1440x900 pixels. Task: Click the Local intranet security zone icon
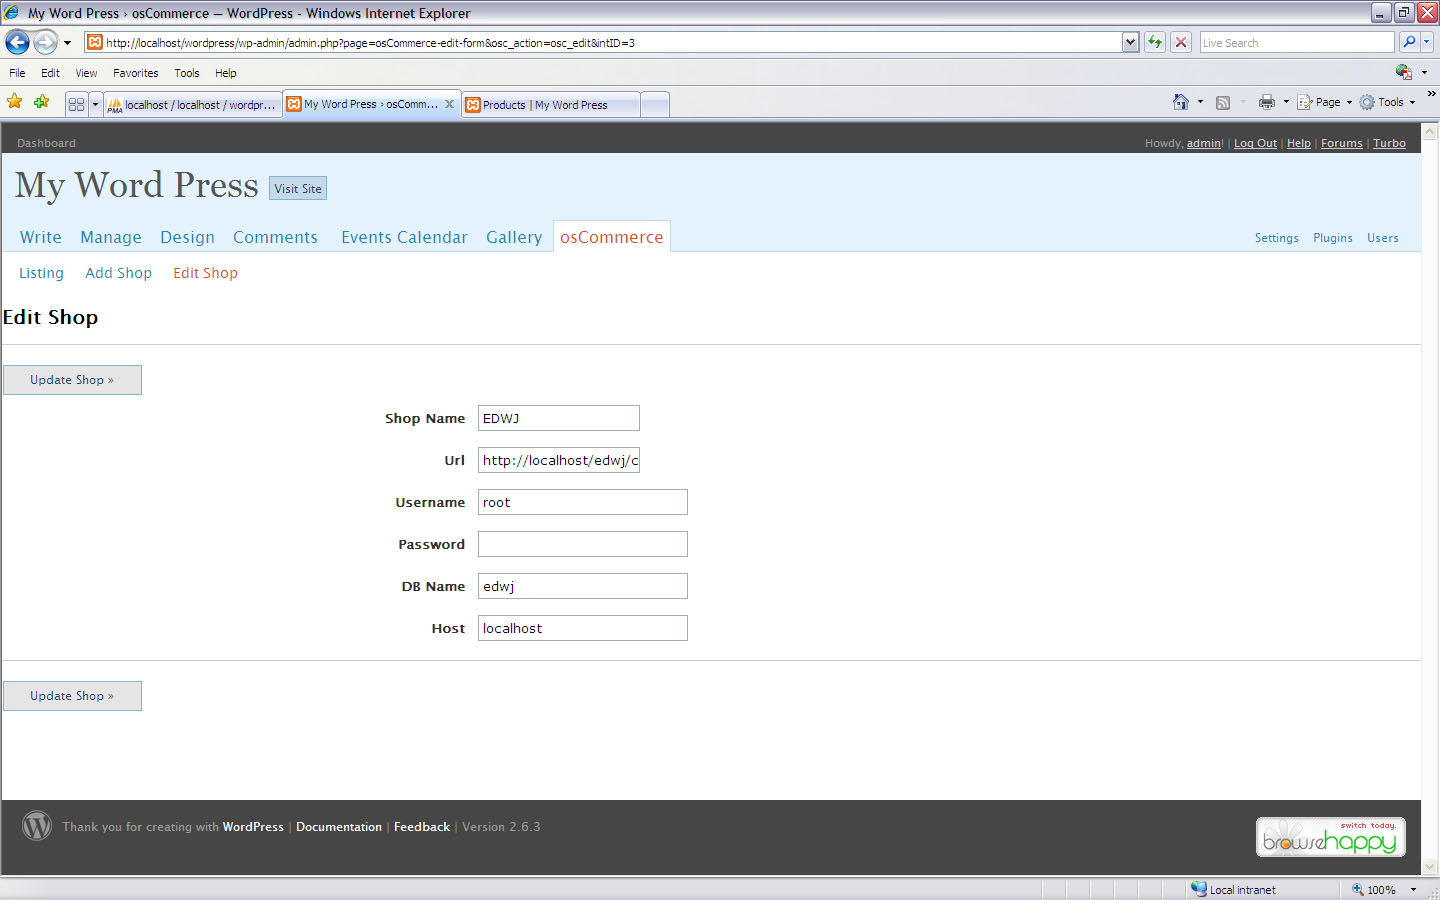[1199, 889]
